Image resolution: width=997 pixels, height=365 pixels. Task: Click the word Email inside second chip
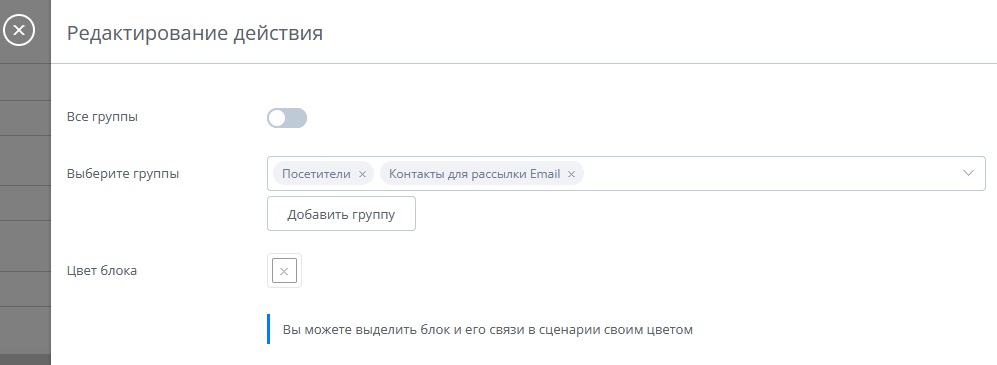(545, 174)
